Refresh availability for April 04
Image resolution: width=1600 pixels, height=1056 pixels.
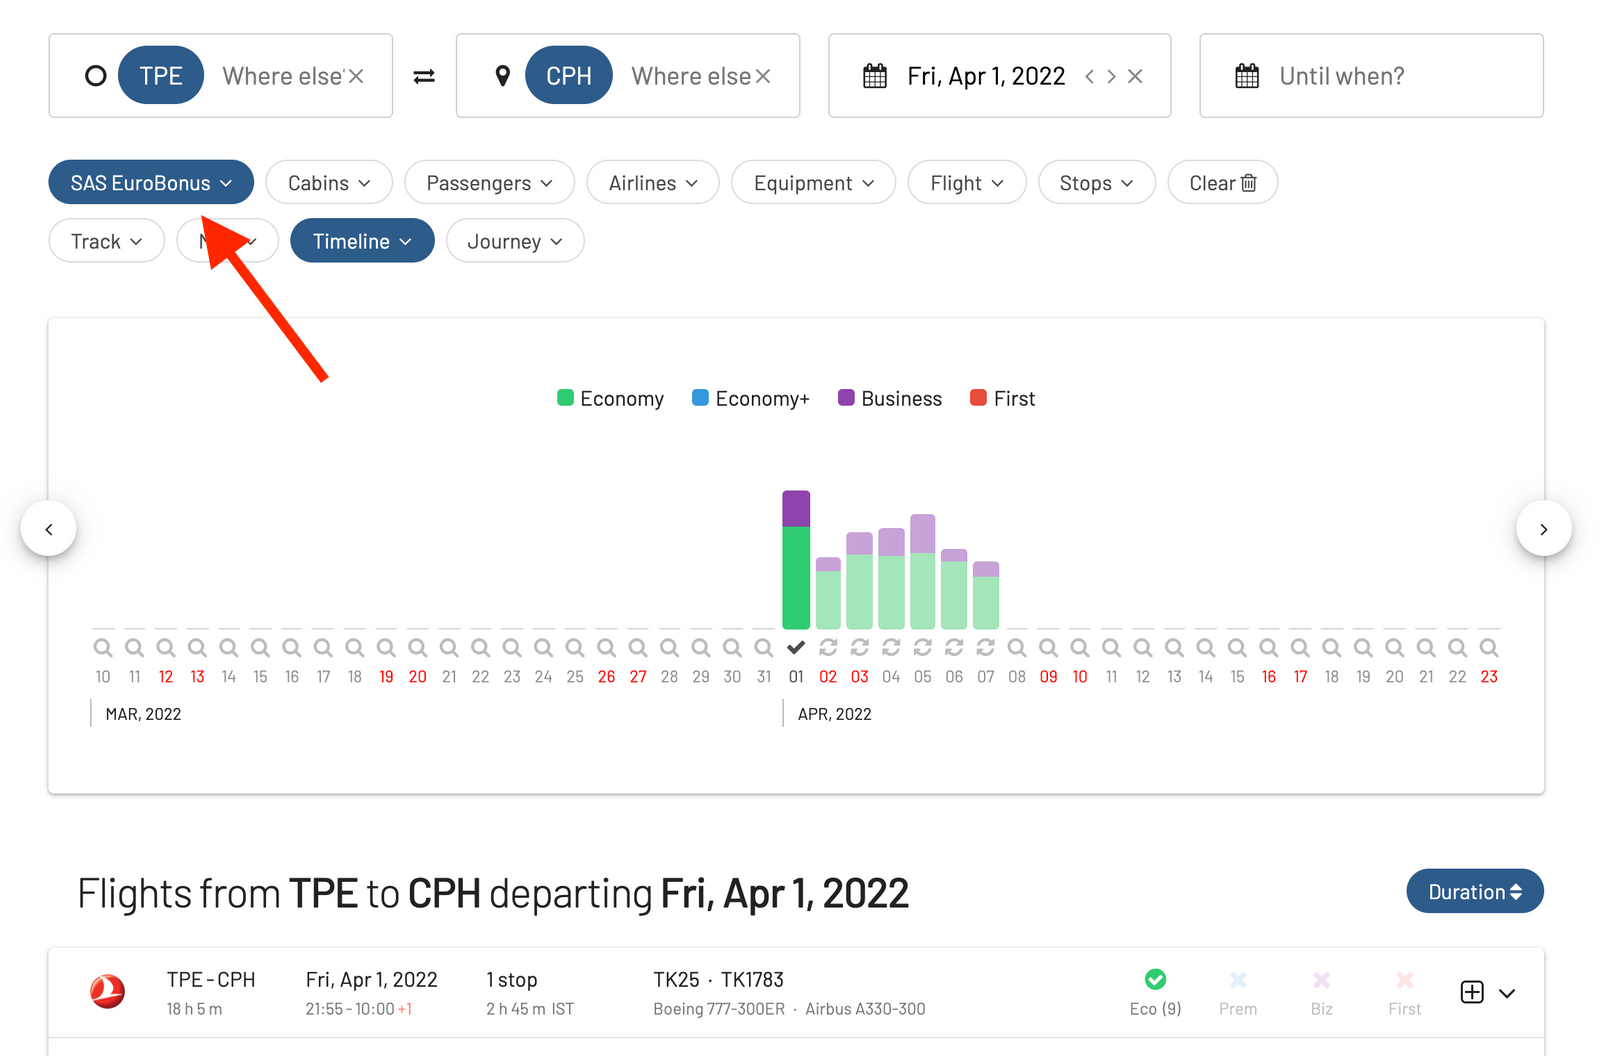tap(891, 647)
